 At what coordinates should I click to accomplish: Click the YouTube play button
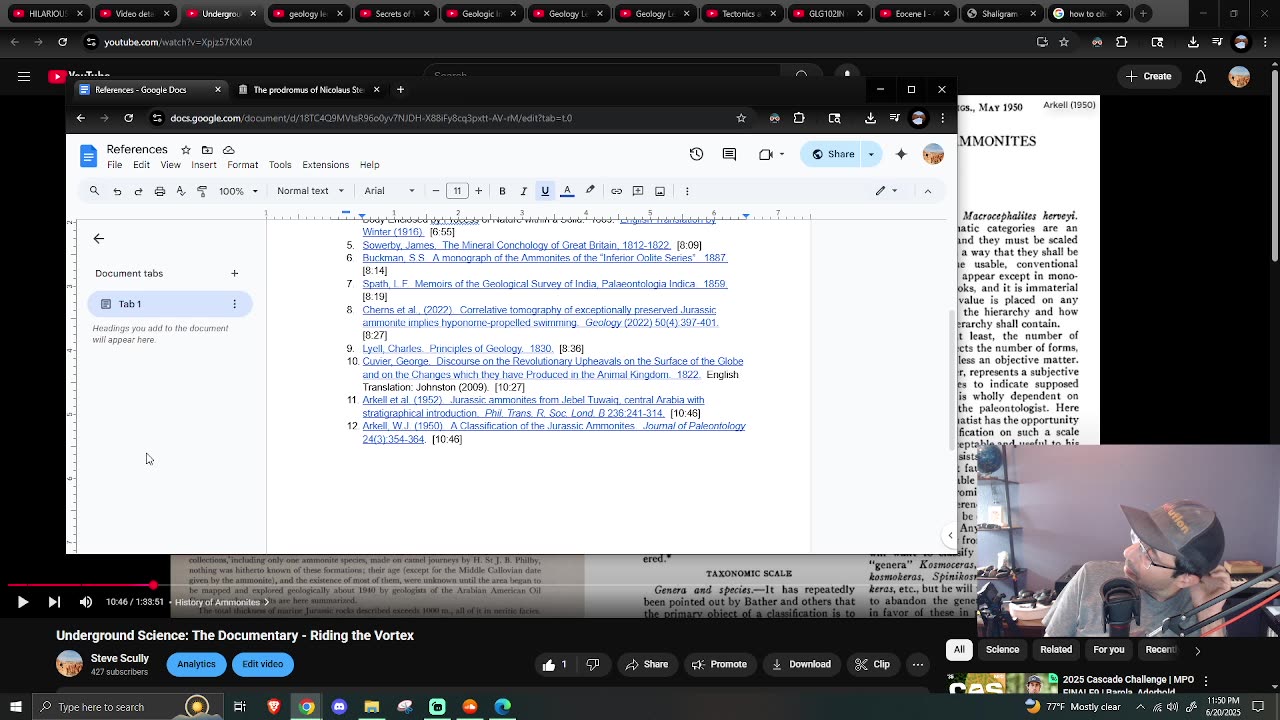[23, 602]
